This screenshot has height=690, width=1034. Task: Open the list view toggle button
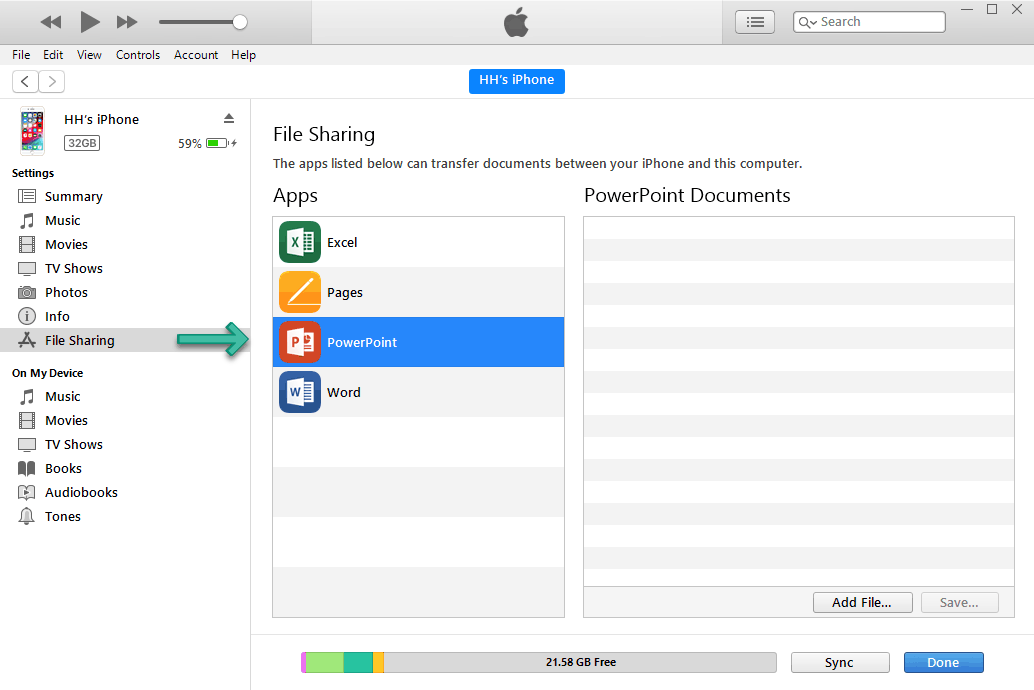tap(755, 22)
